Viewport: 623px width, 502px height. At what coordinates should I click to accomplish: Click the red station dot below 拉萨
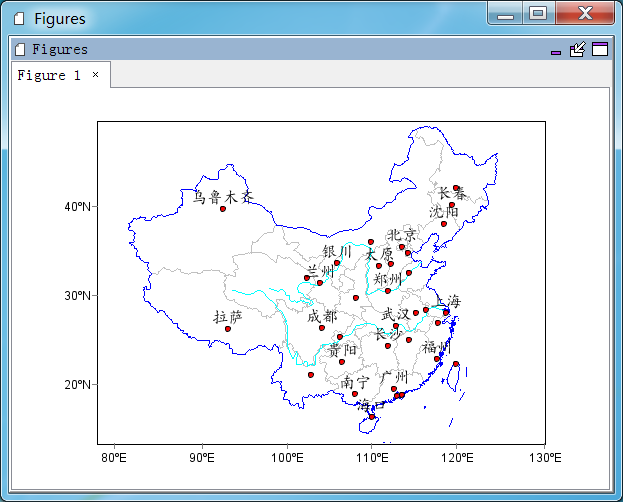[228, 329]
